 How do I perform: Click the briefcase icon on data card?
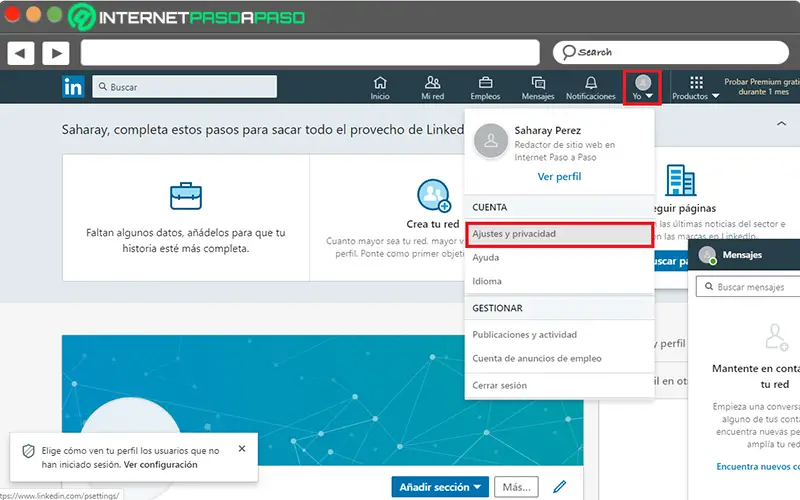pos(186,196)
